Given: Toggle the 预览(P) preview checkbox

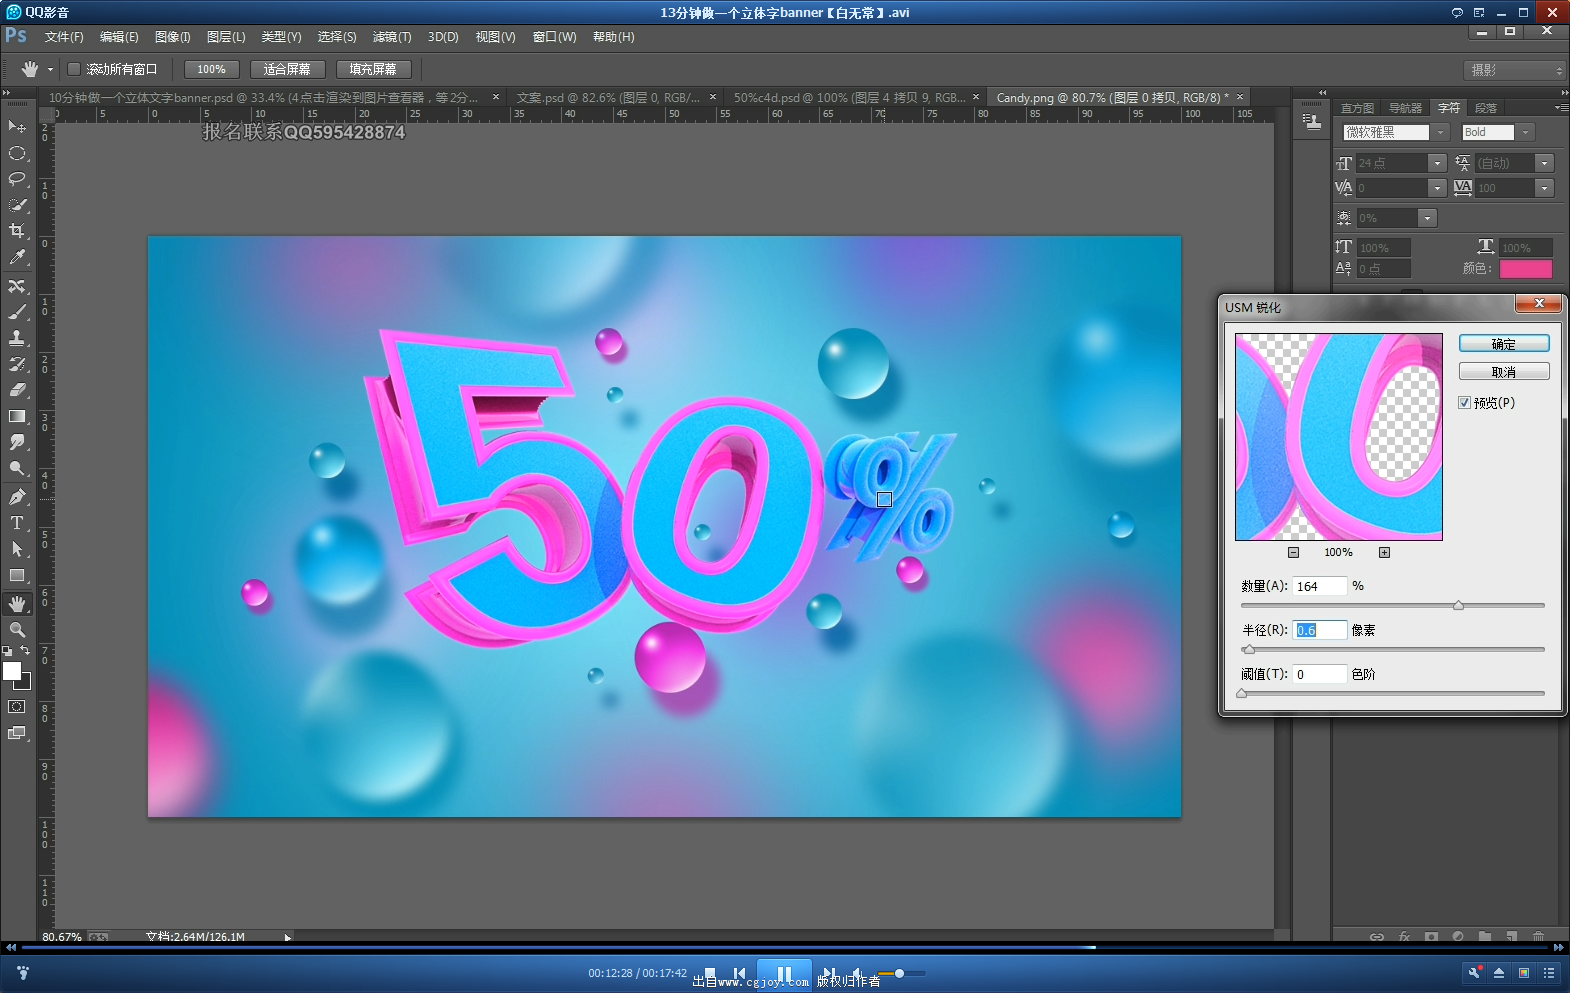Looking at the screenshot, I should (x=1464, y=403).
